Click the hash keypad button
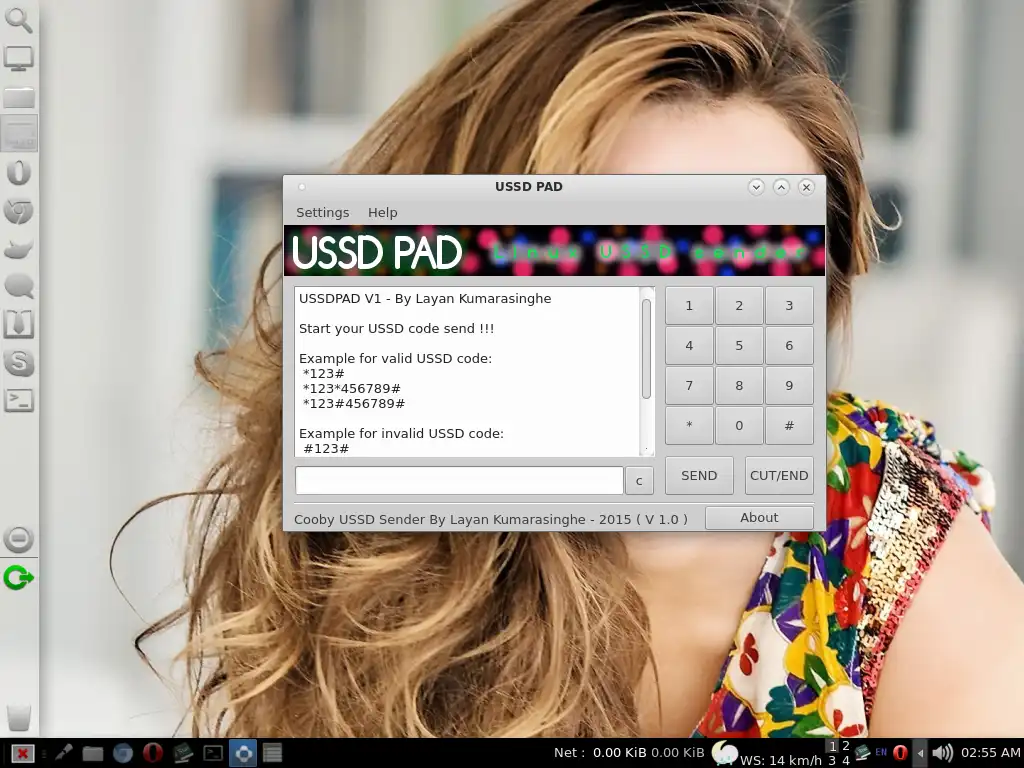Screen dimensions: 1024x768 pos(789,426)
